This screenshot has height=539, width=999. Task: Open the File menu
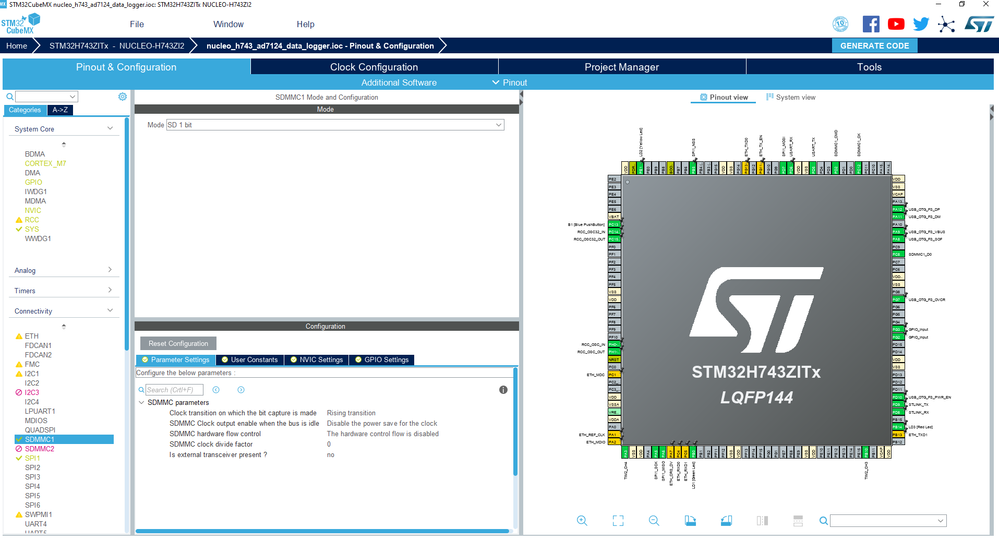(x=137, y=24)
